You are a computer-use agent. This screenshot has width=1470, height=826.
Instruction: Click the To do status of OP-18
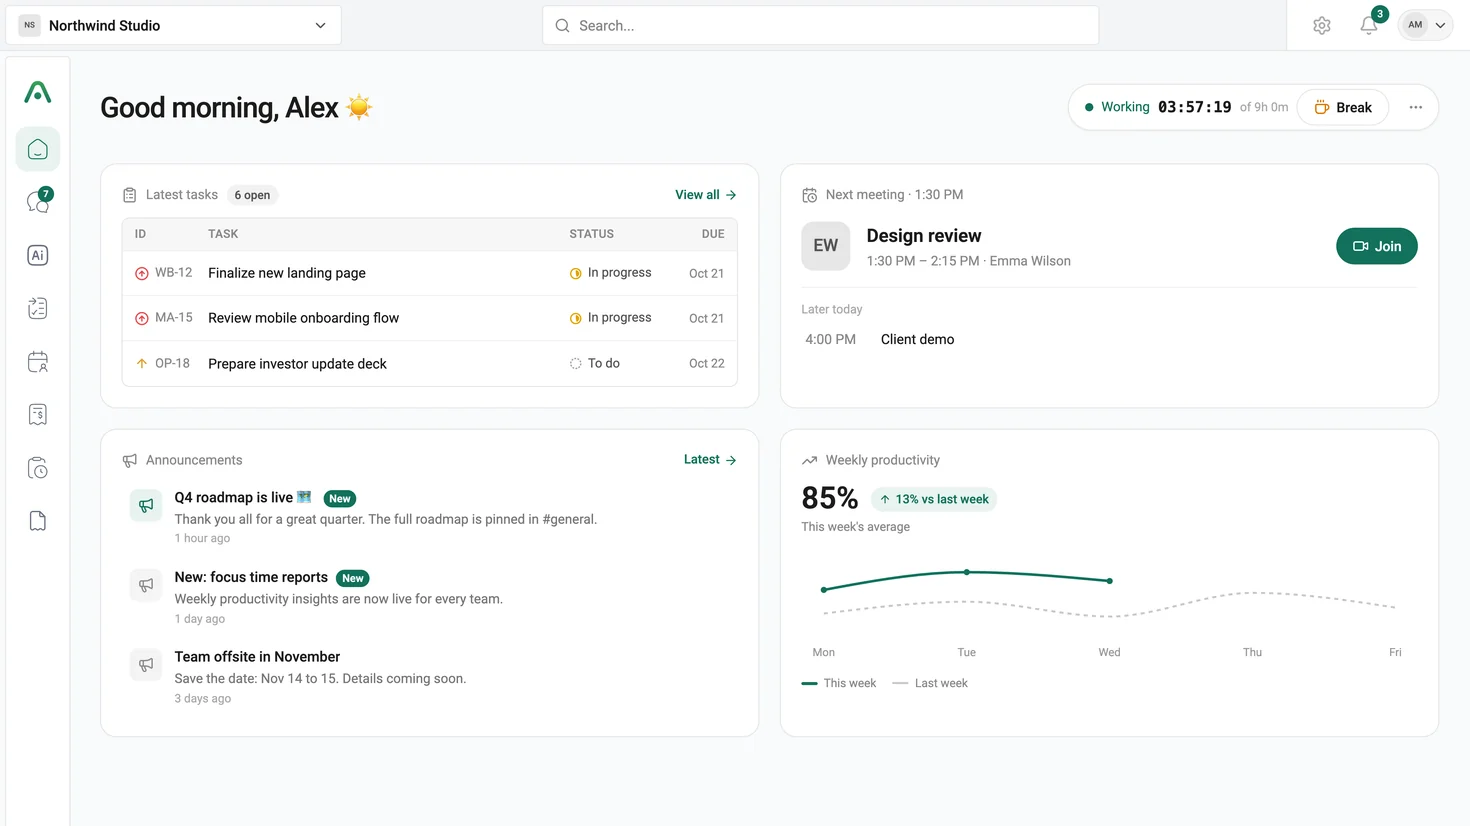click(595, 364)
